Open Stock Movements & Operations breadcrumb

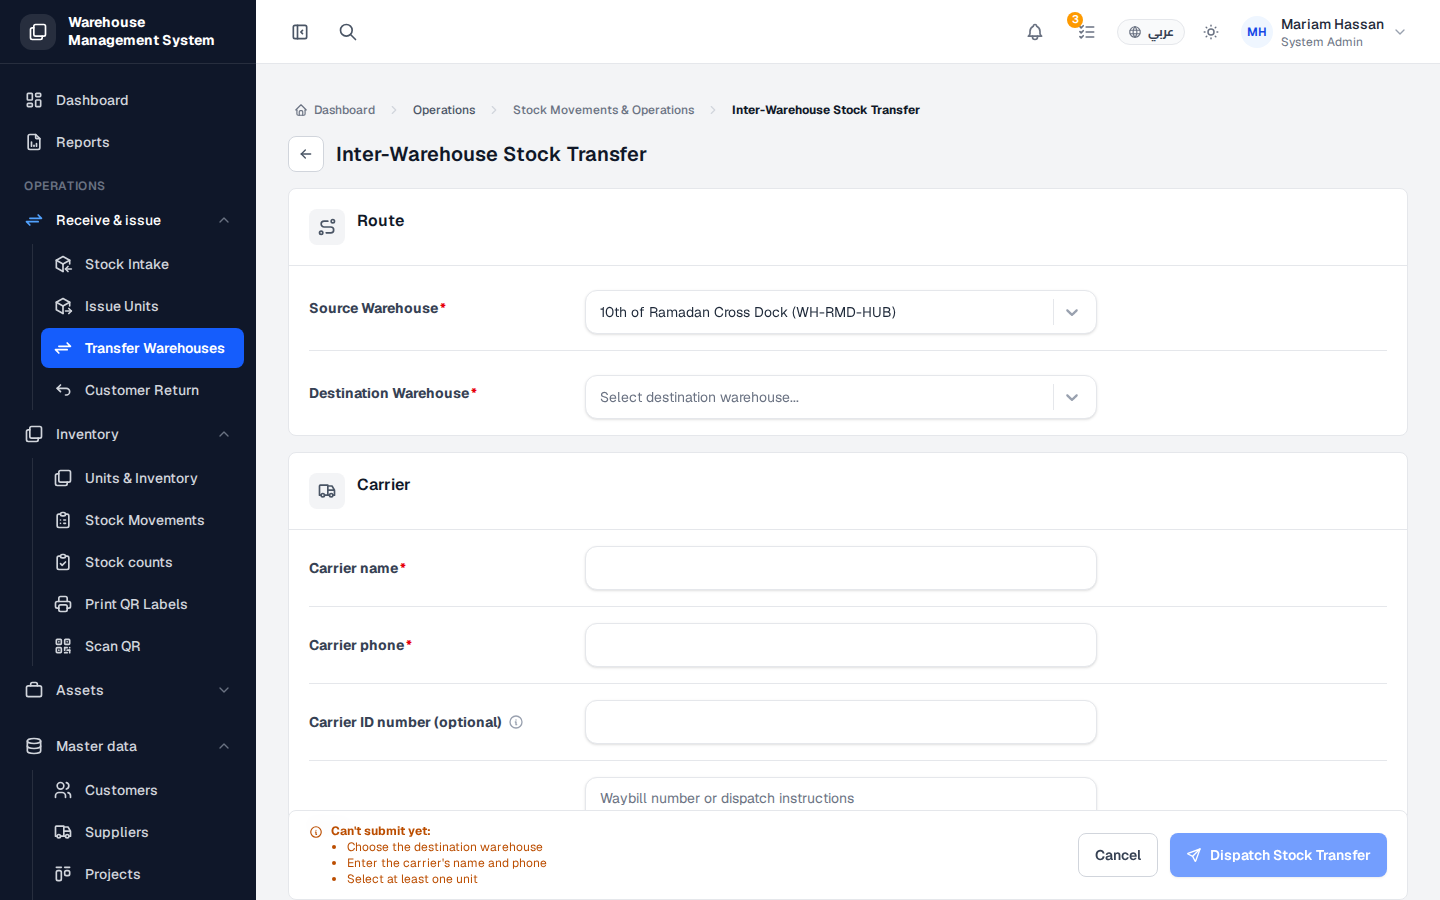[603, 110]
